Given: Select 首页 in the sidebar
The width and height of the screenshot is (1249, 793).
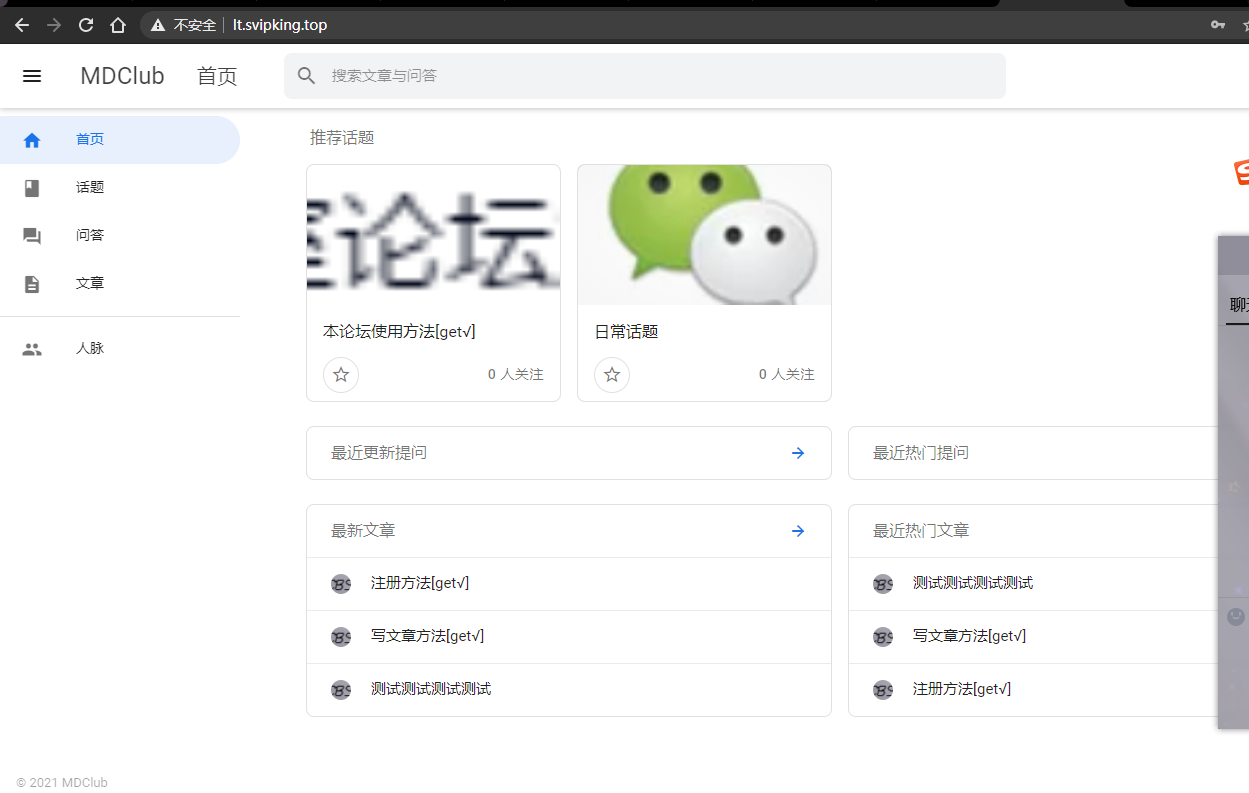Looking at the screenshot, I should coord(120,140).
